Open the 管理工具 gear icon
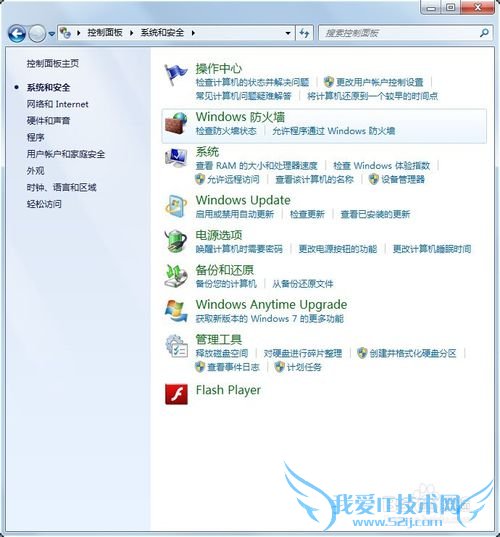 176,346
